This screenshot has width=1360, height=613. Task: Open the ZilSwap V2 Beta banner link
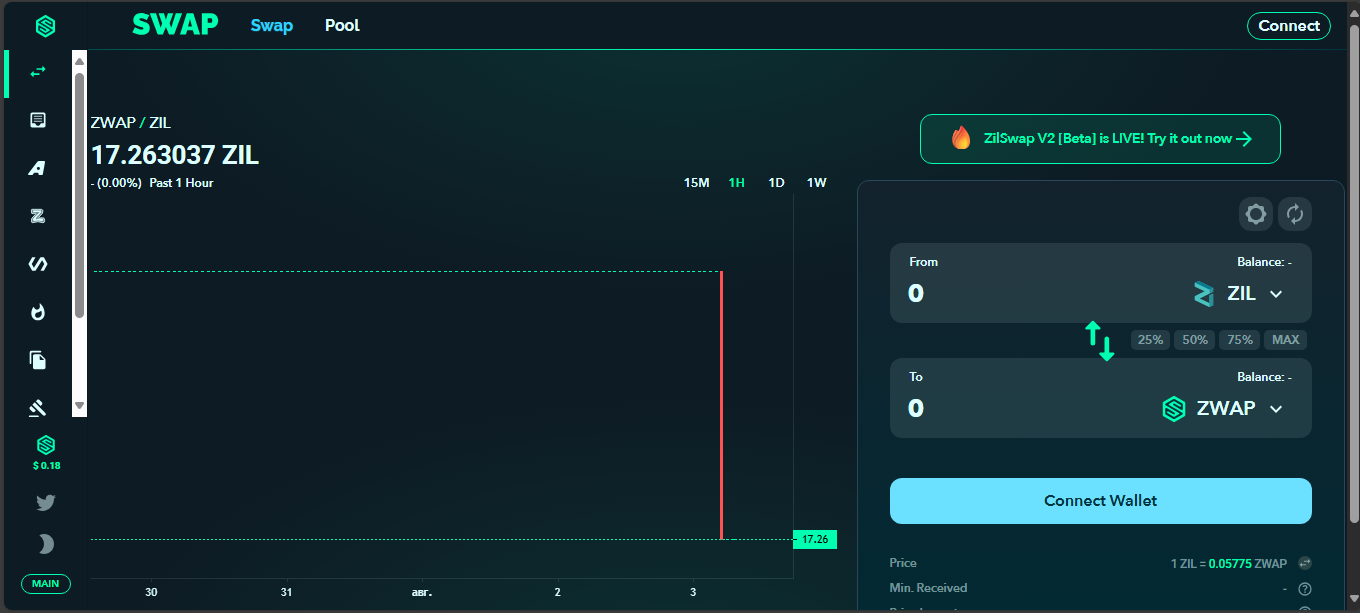[1100, 139]
